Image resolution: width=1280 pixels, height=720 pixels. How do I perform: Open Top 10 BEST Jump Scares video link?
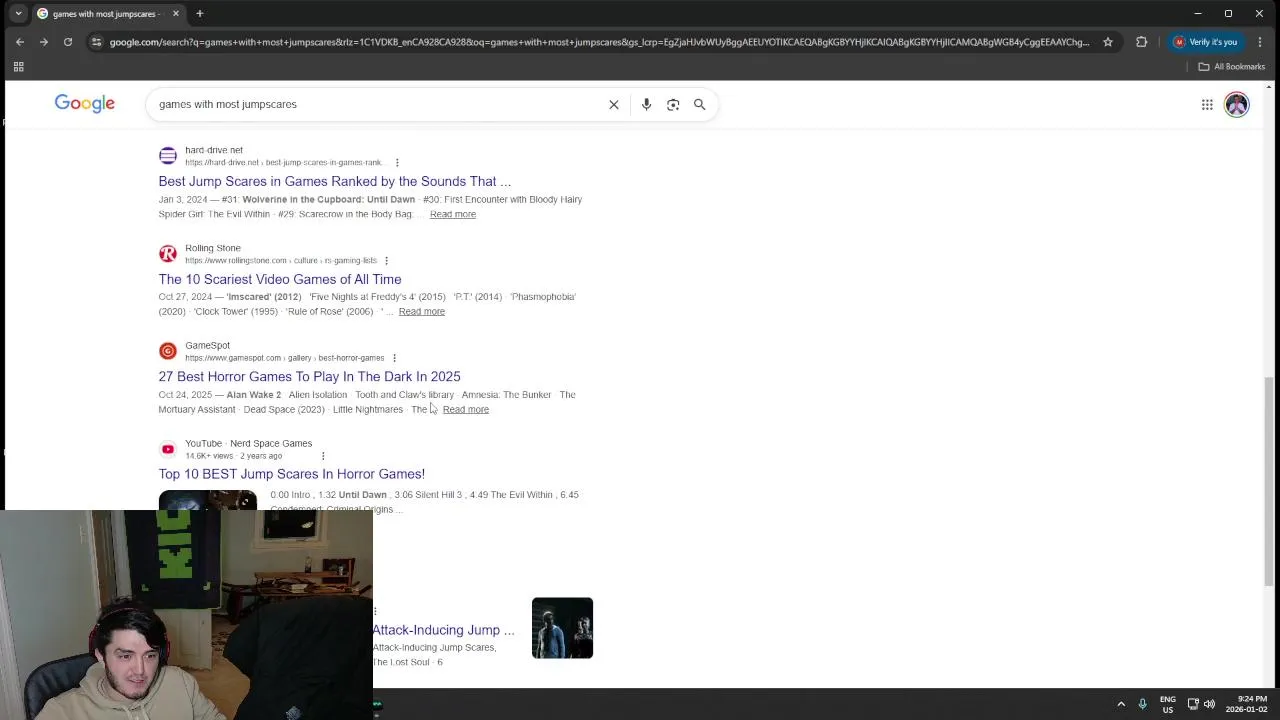pyautogui.click(x=291, y=474)
